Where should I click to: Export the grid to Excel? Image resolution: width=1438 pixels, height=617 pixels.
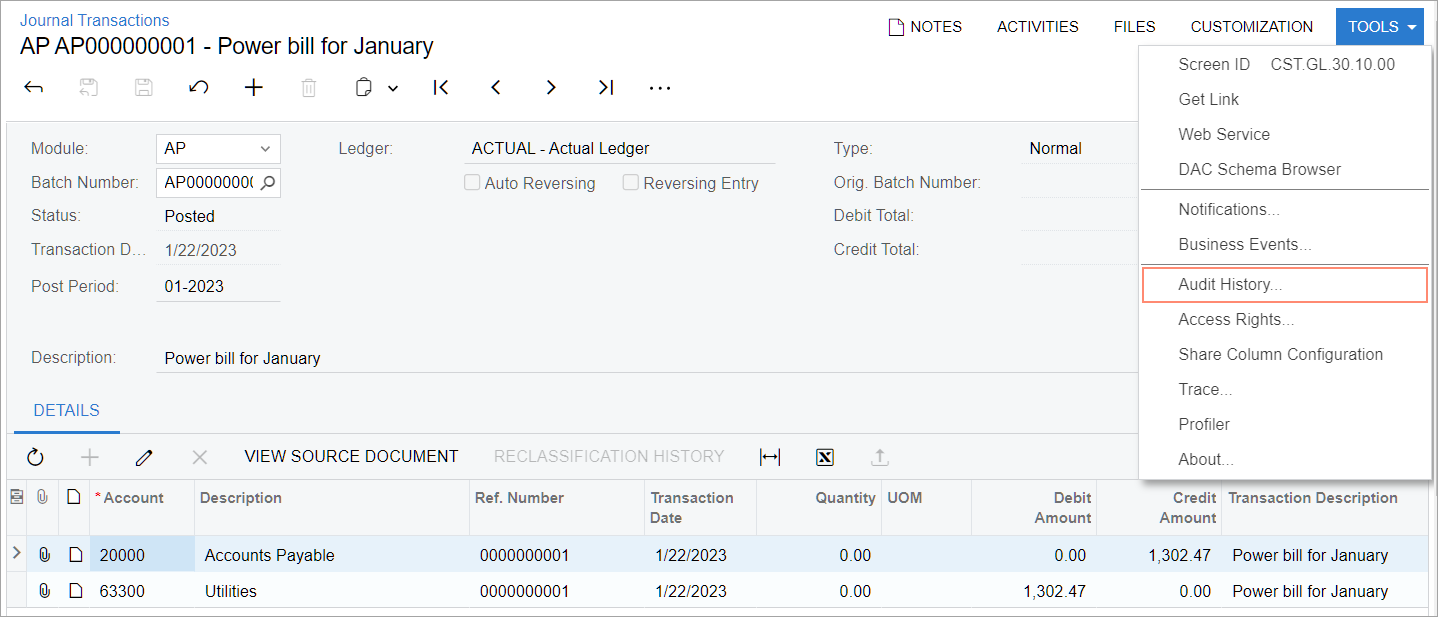pyautogui.click(x=825, y=457)
